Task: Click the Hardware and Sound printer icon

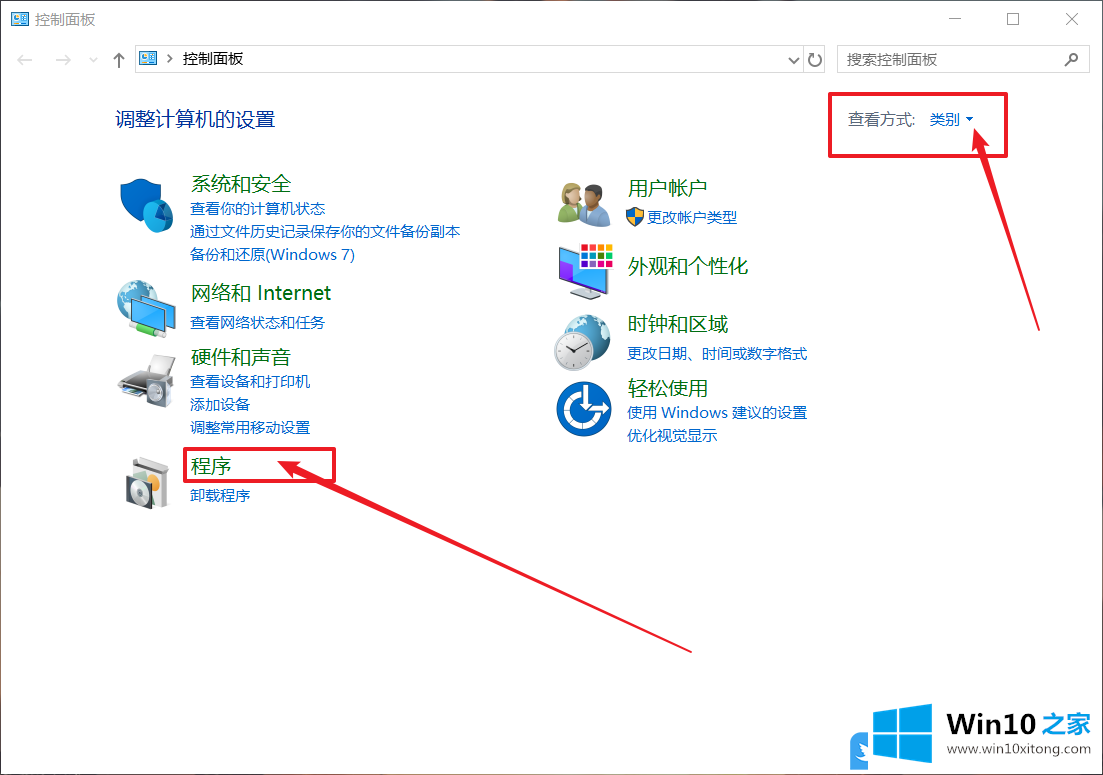Action: tap(146, 379)
